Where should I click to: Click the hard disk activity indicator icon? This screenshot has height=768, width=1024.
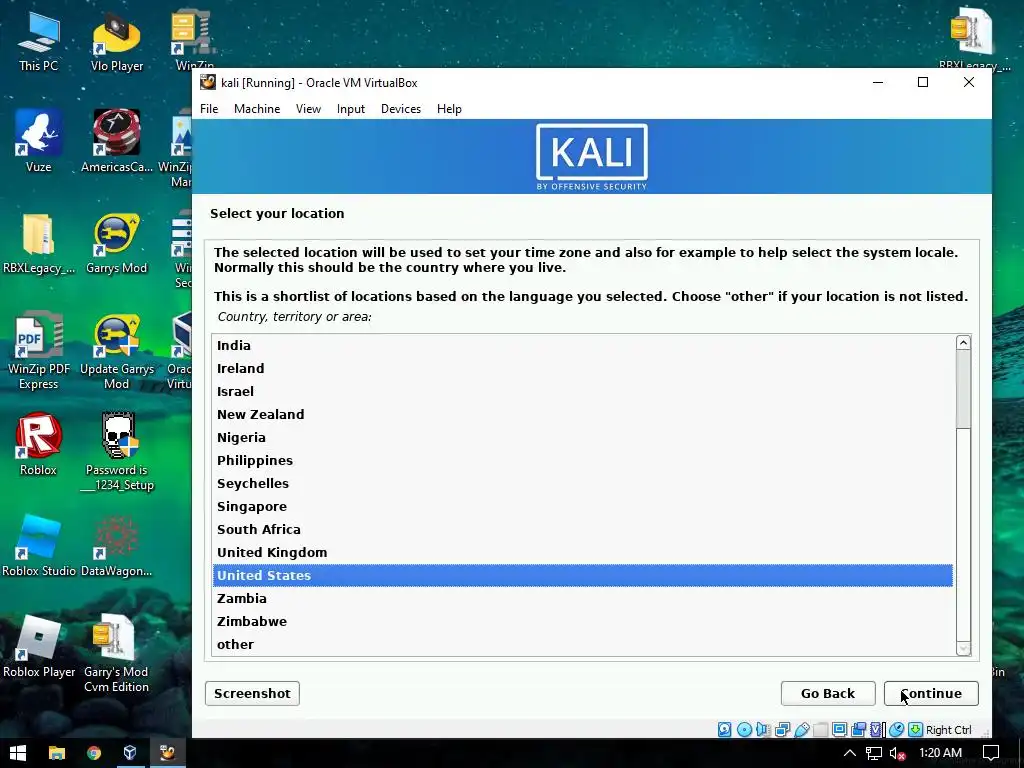(724, 729)
